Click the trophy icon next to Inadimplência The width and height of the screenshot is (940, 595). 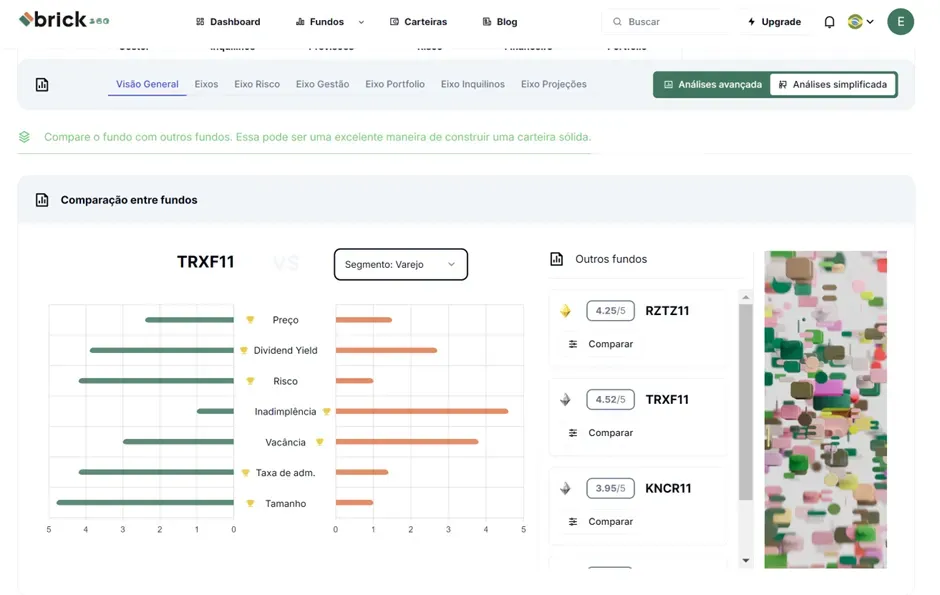pyautogui.click(x=326, y=411)
